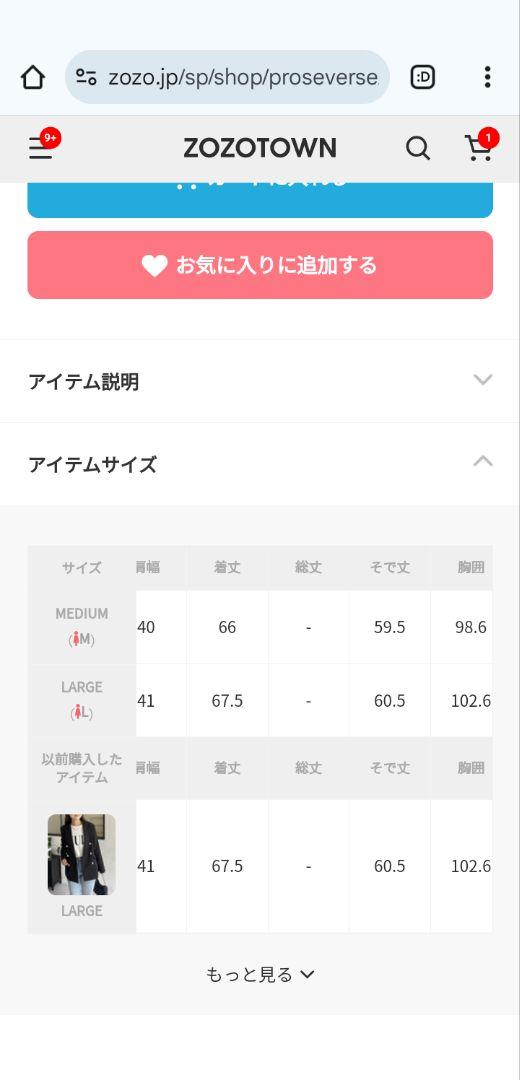Open the browser home page icon
Image resolution: width=520 pixels, height=1080 pixels.
pyautogui.click(x=32, y=77)
